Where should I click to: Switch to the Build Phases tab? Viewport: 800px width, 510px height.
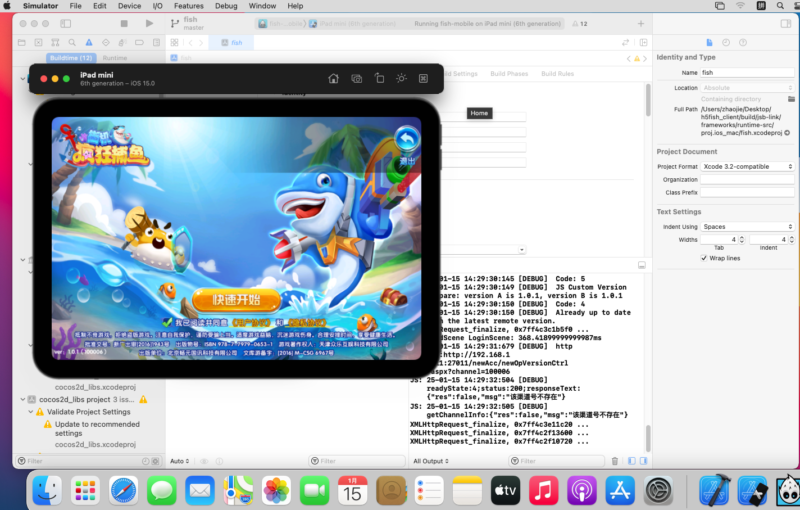510,74
